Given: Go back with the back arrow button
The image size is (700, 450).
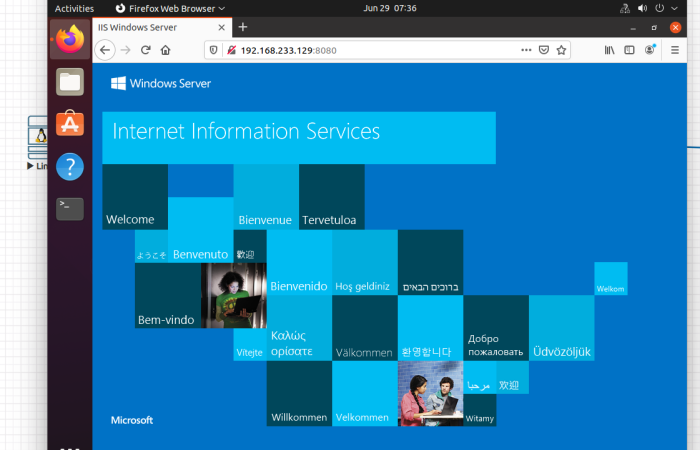Looking at the screenshot, I should [x=105, y=50].
